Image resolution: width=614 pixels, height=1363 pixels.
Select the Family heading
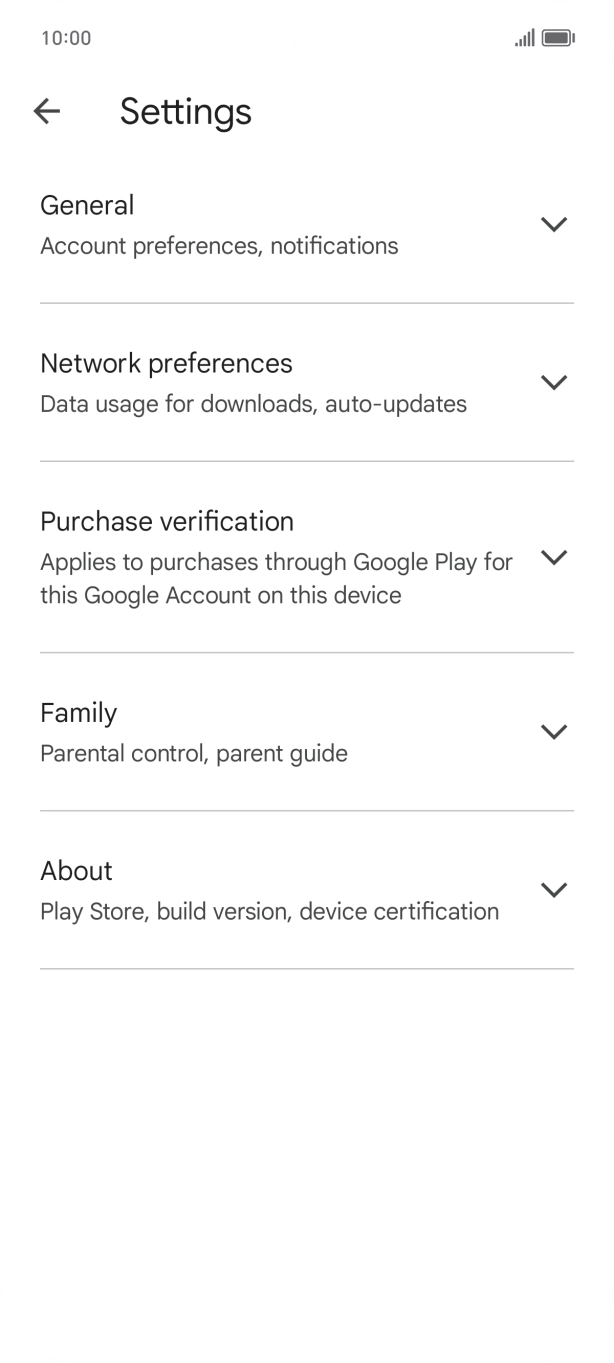(78, 713)
